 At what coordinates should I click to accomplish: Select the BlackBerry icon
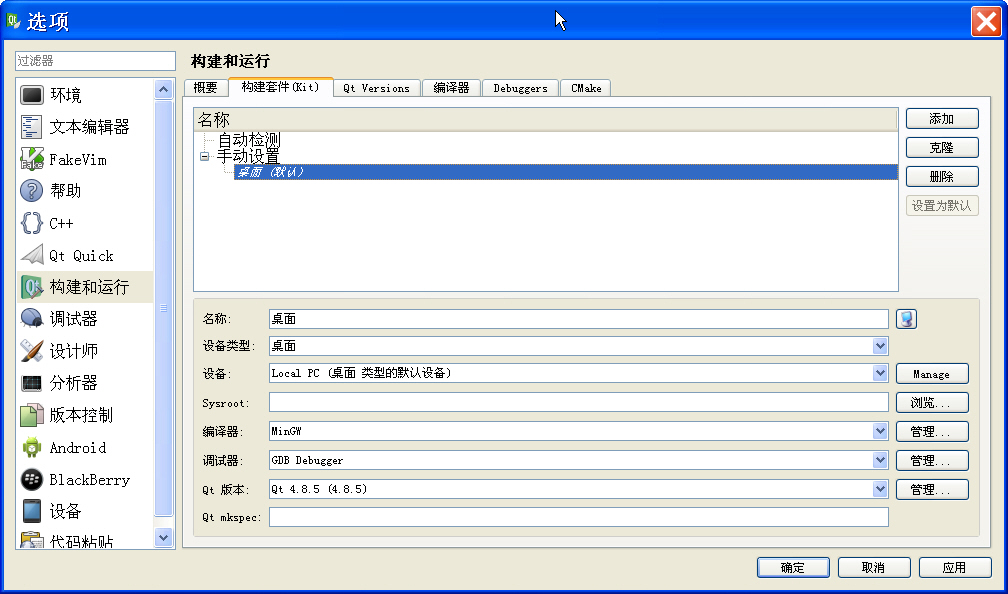tap(32, 480)
